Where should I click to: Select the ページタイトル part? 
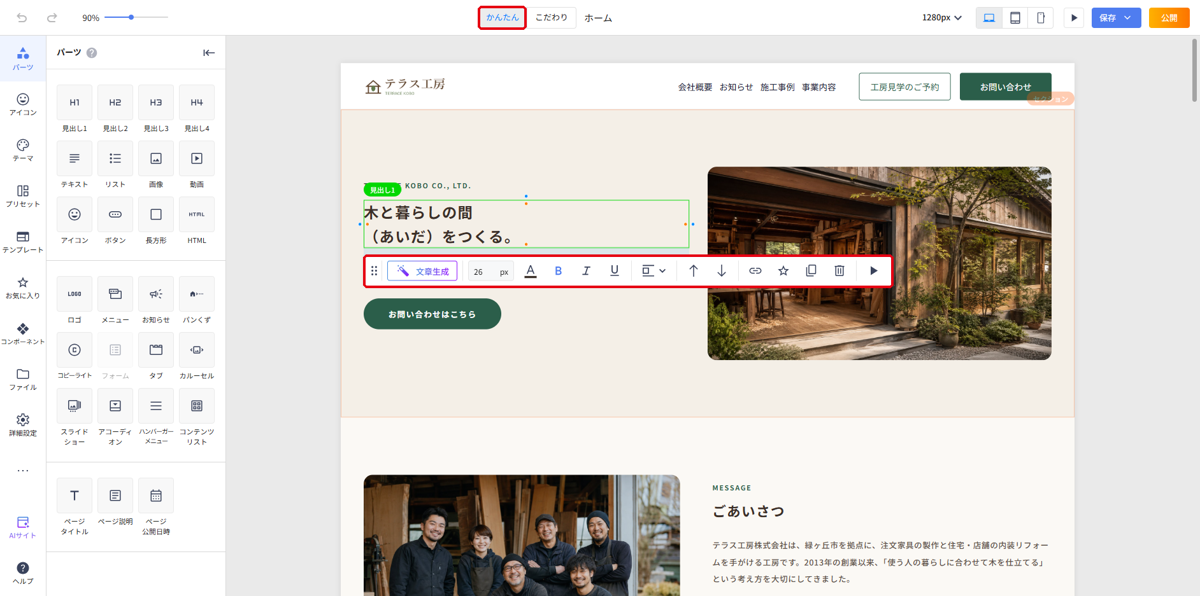(74, 507)
